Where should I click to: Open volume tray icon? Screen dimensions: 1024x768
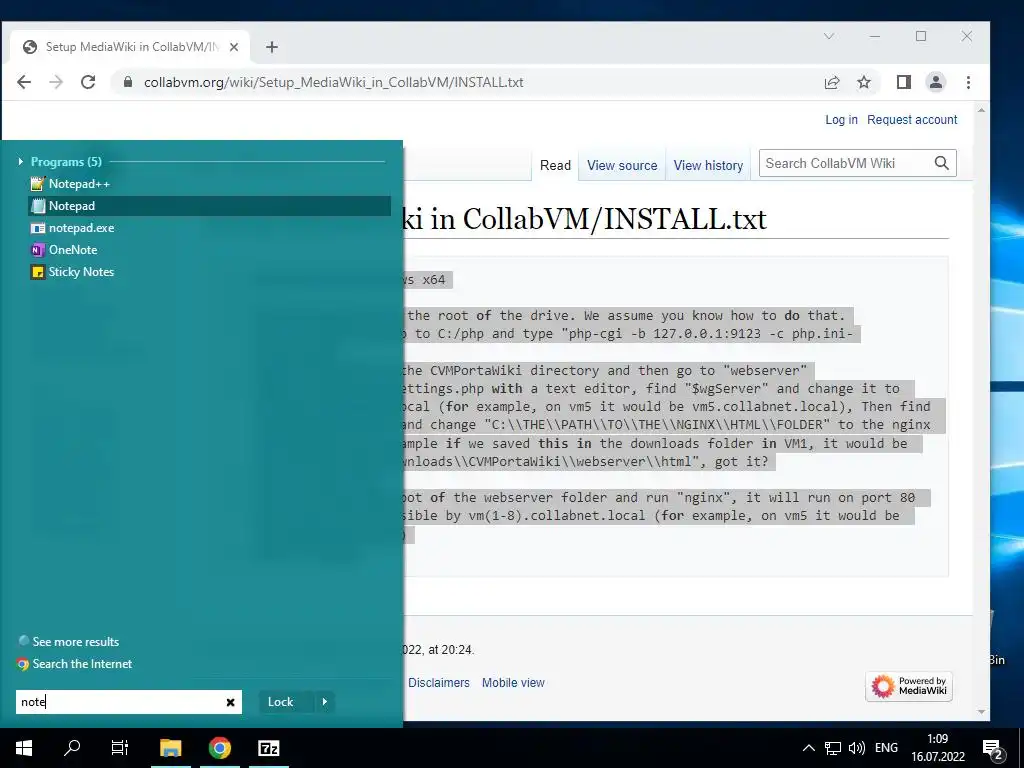pyautogui.click(x=856, y=748)
